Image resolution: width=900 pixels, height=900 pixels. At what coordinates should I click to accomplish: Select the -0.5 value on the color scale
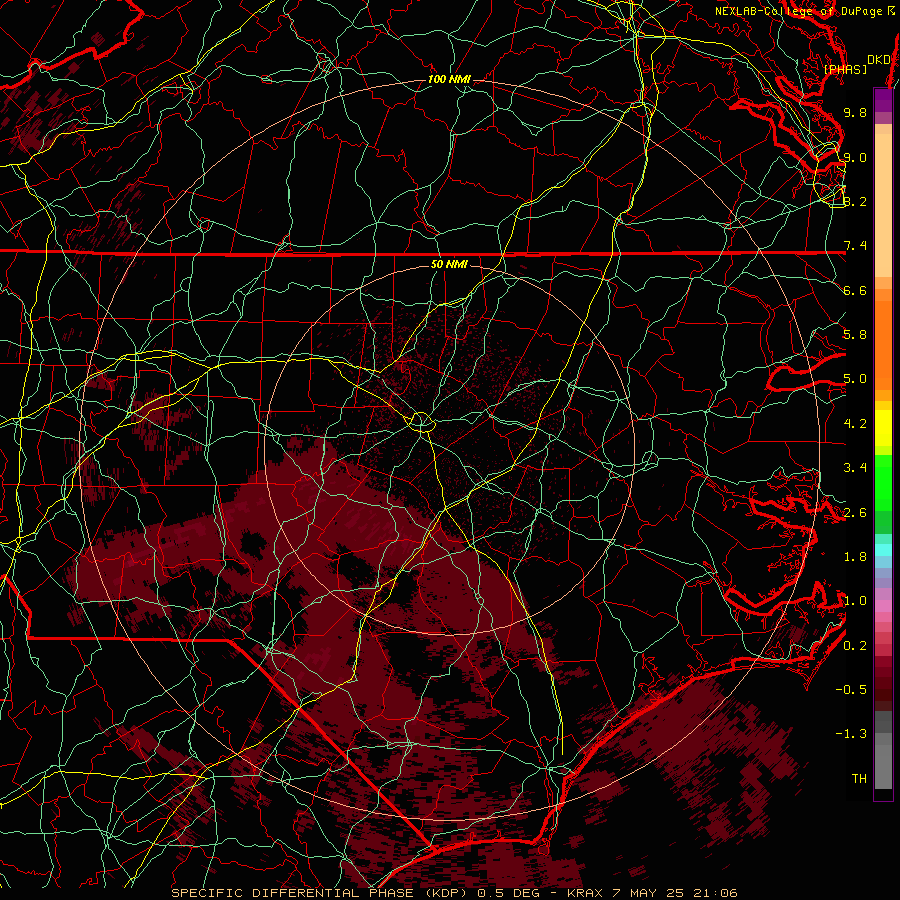pos(851,690)
